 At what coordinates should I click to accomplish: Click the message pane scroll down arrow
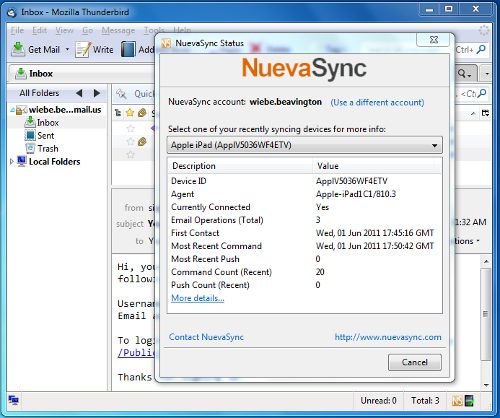pos(486,385)
